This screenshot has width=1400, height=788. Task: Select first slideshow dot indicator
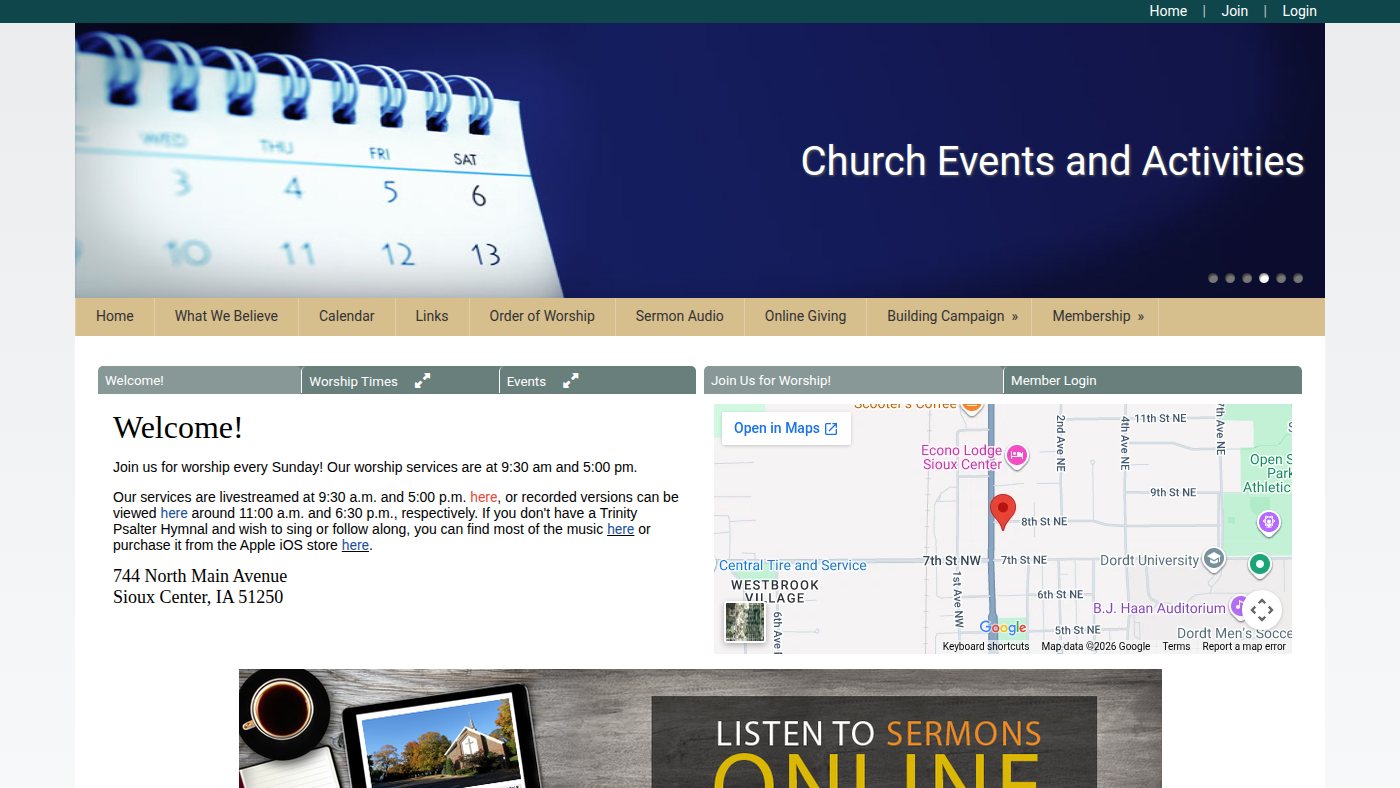[x=1213, y=278]
